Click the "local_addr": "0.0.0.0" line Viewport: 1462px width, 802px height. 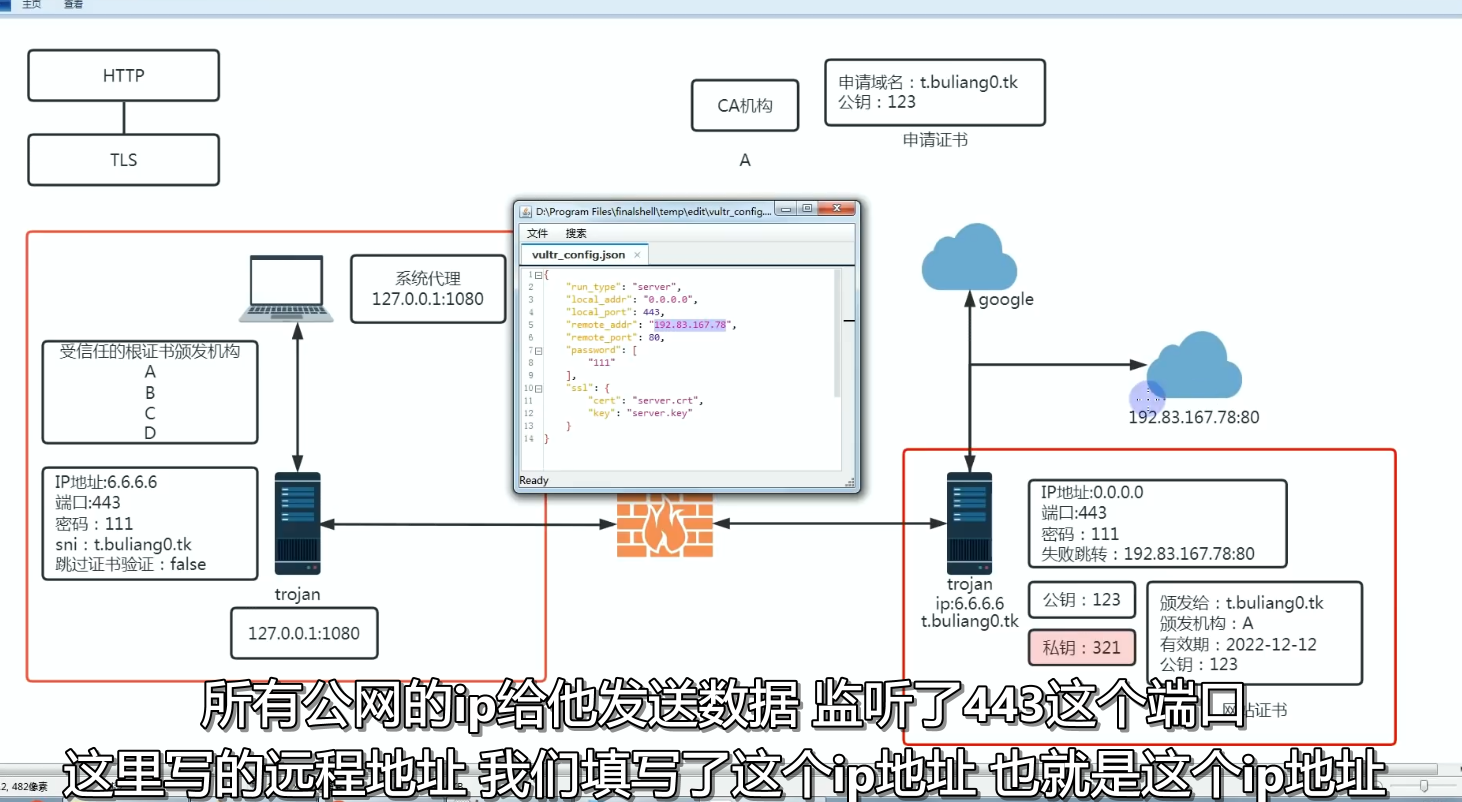pyautogui.click(x=630, y=299)
